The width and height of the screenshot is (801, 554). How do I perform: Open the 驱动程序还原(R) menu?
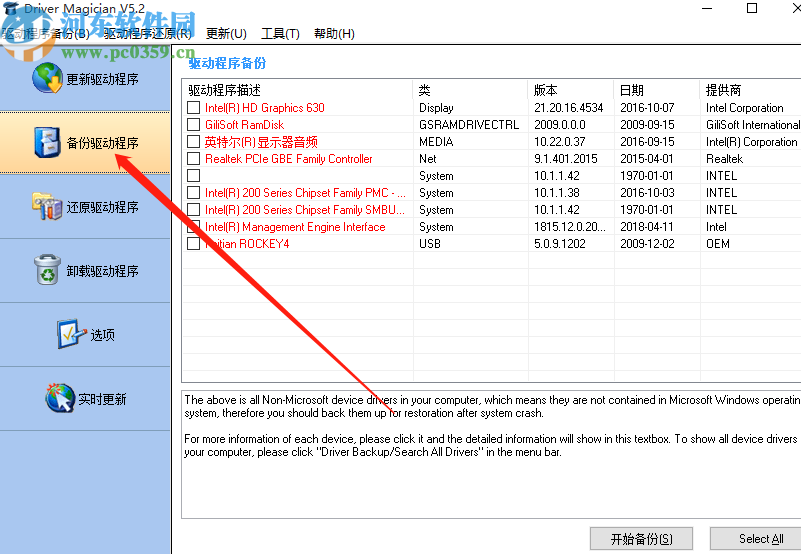coord(148,34)
